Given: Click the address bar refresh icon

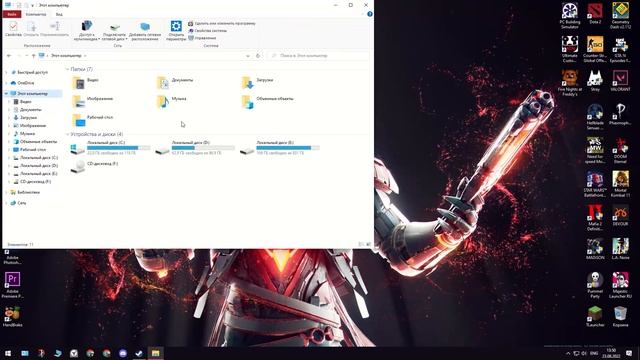Looking at the screenshot, I should (x=258, y=56).
